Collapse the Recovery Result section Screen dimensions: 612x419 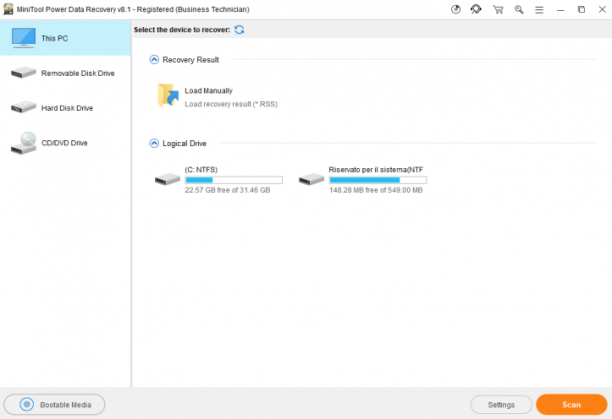click(x=154, y=60)
